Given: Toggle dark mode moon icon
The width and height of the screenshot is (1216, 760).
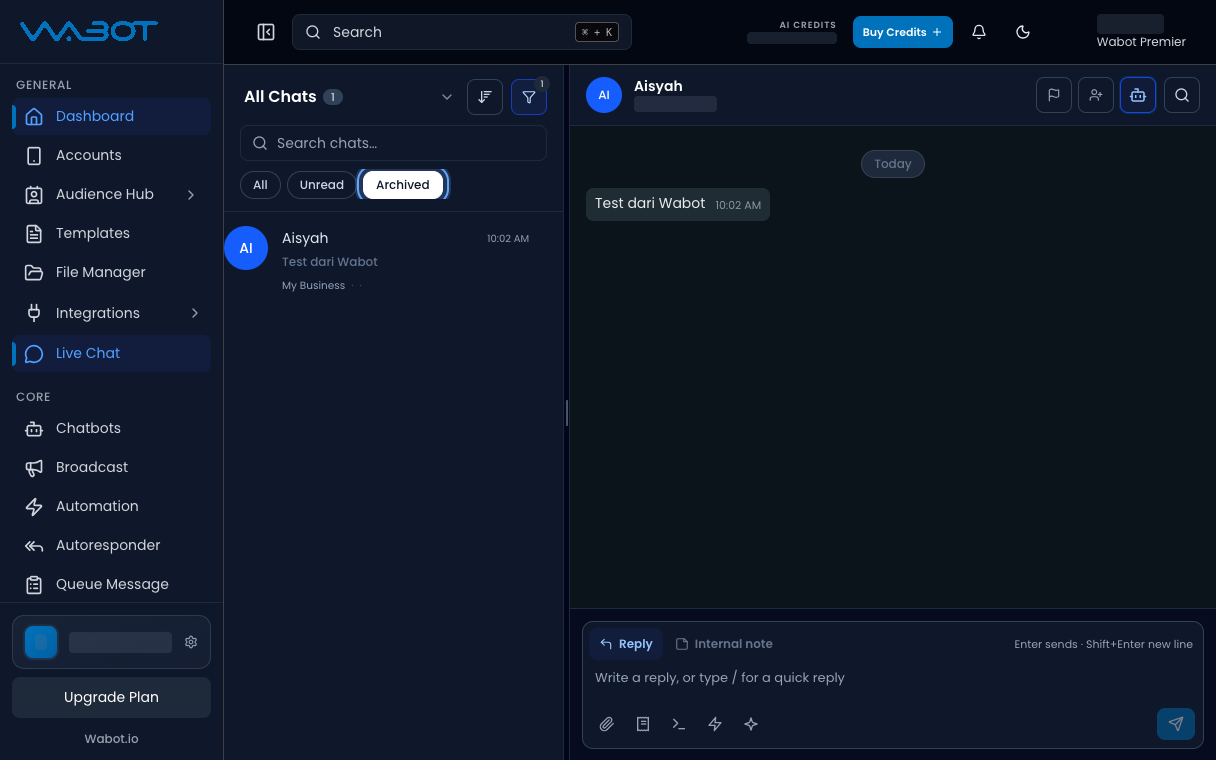Looking at the screenshot, I should [x=1023, y=32].
